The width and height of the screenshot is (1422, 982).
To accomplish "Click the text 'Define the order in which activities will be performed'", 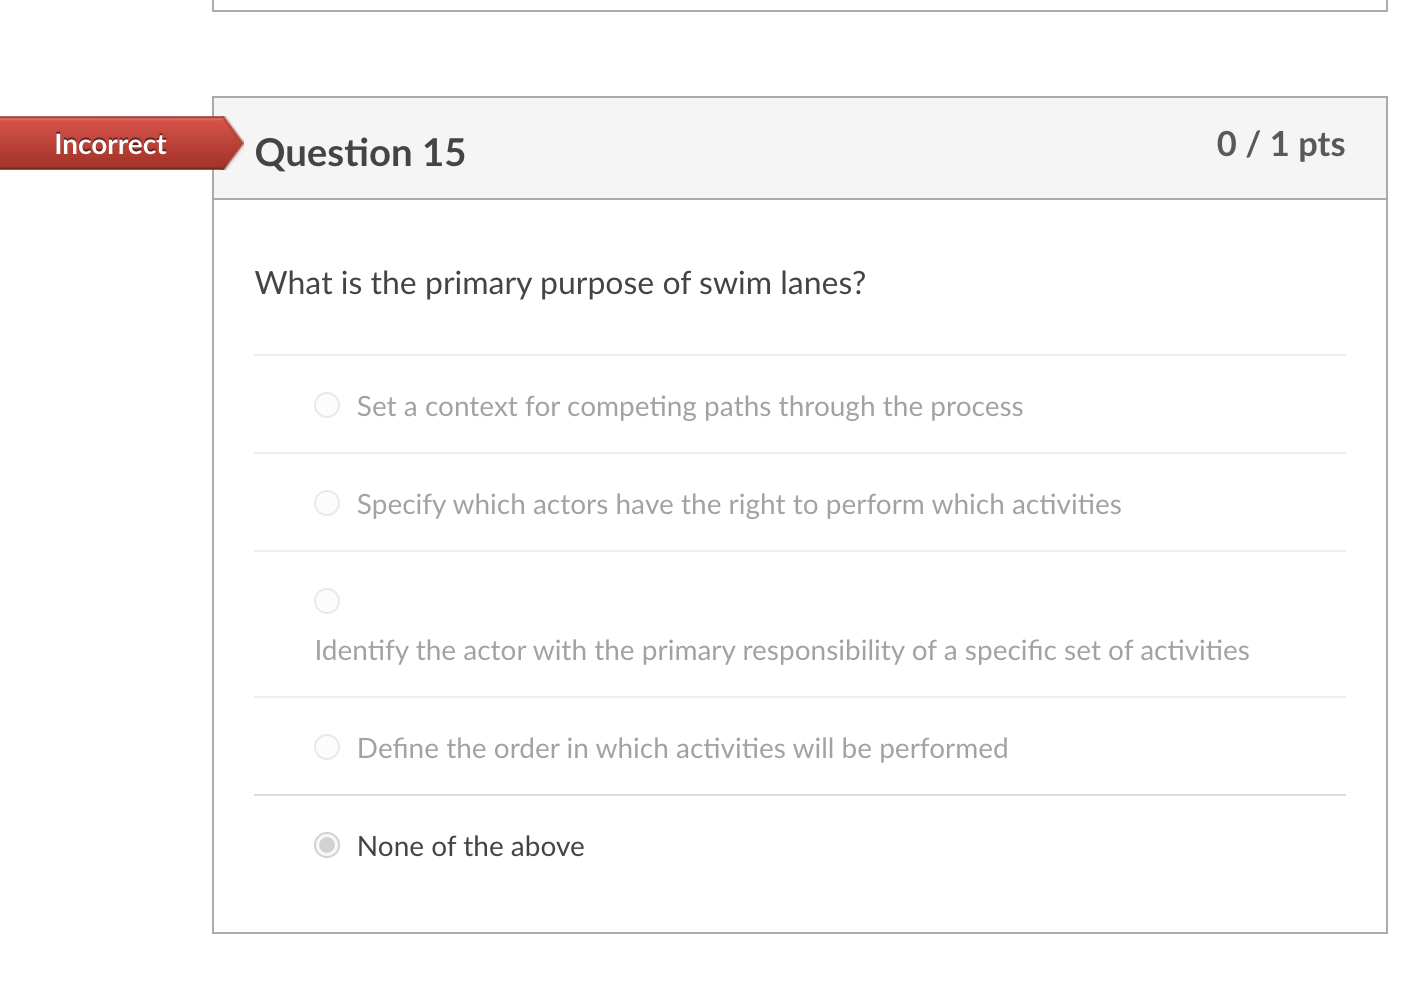I will click(682, 747).
